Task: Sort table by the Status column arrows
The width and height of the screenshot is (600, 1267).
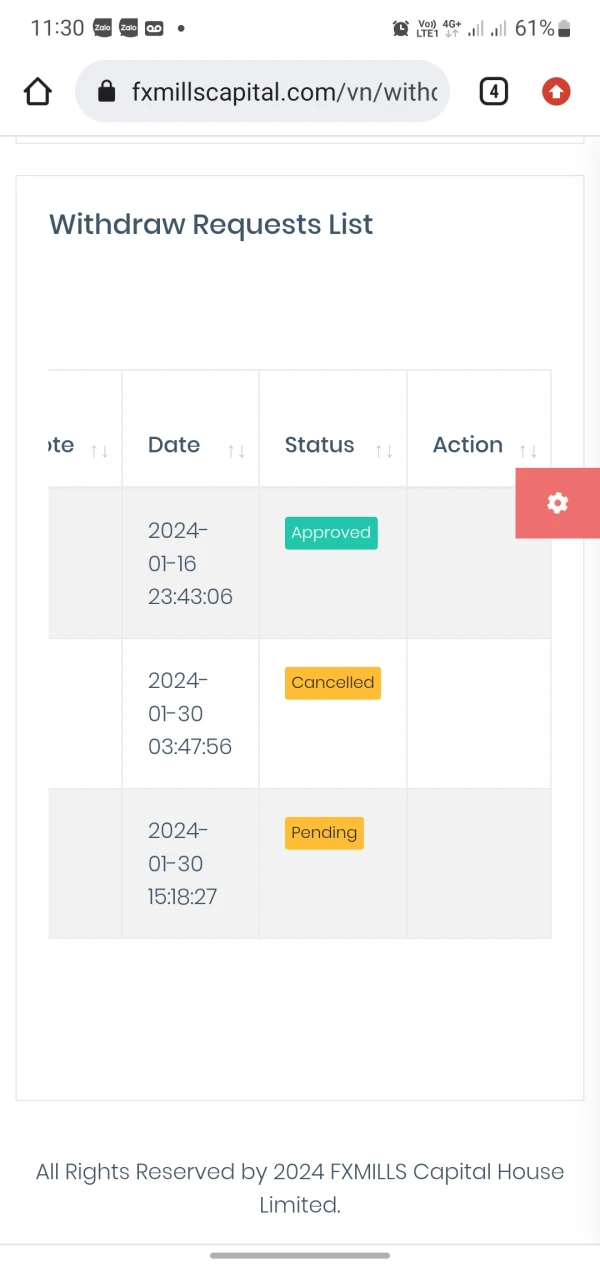Action: click(x=384, y=451)
